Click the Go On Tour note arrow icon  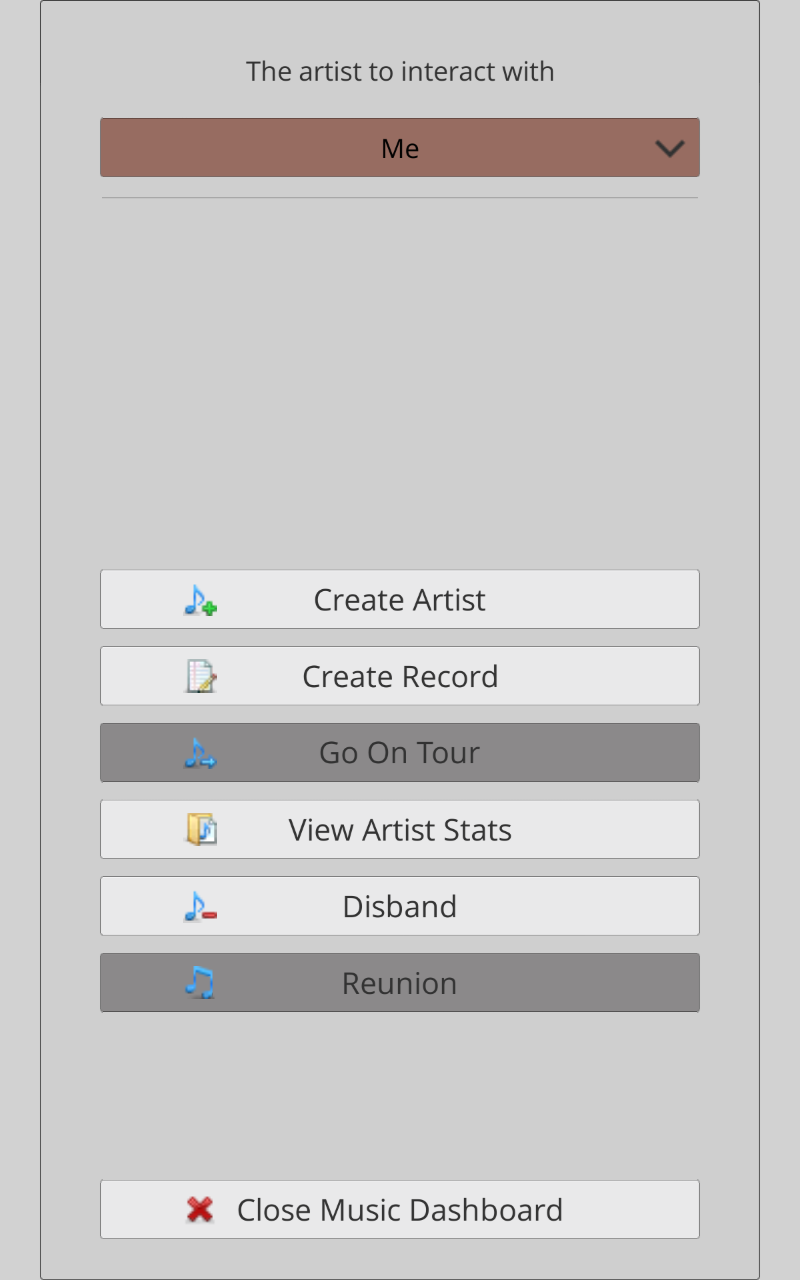click(200, 753)
